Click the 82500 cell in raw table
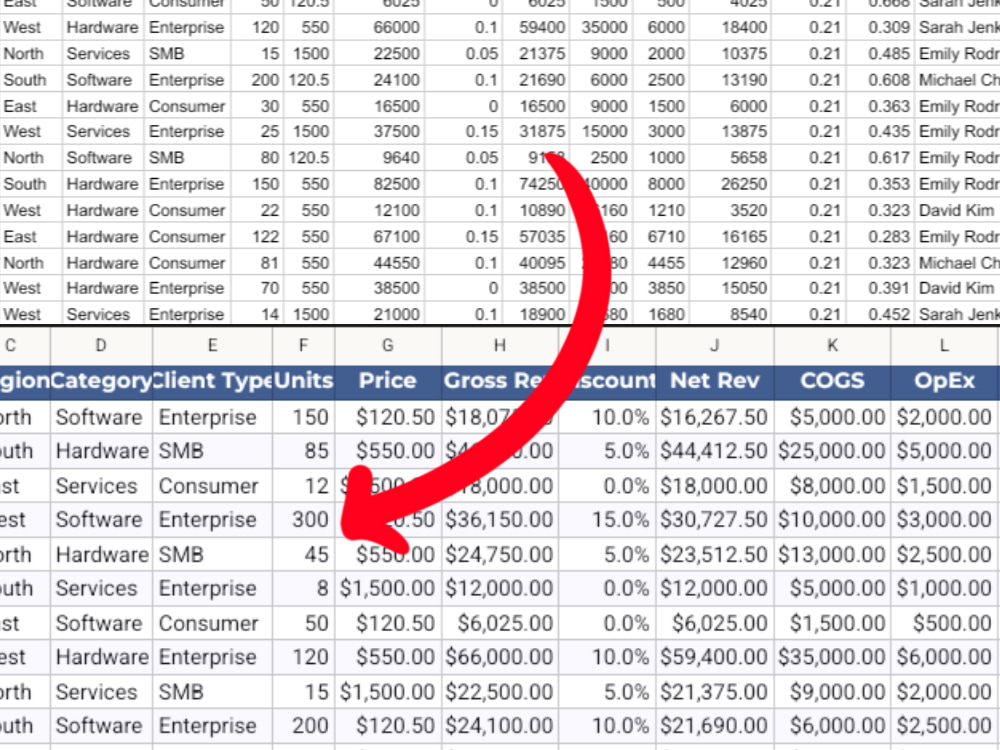Image resolution: width=1000 pixels, height=750 pixels. (379, 184)
